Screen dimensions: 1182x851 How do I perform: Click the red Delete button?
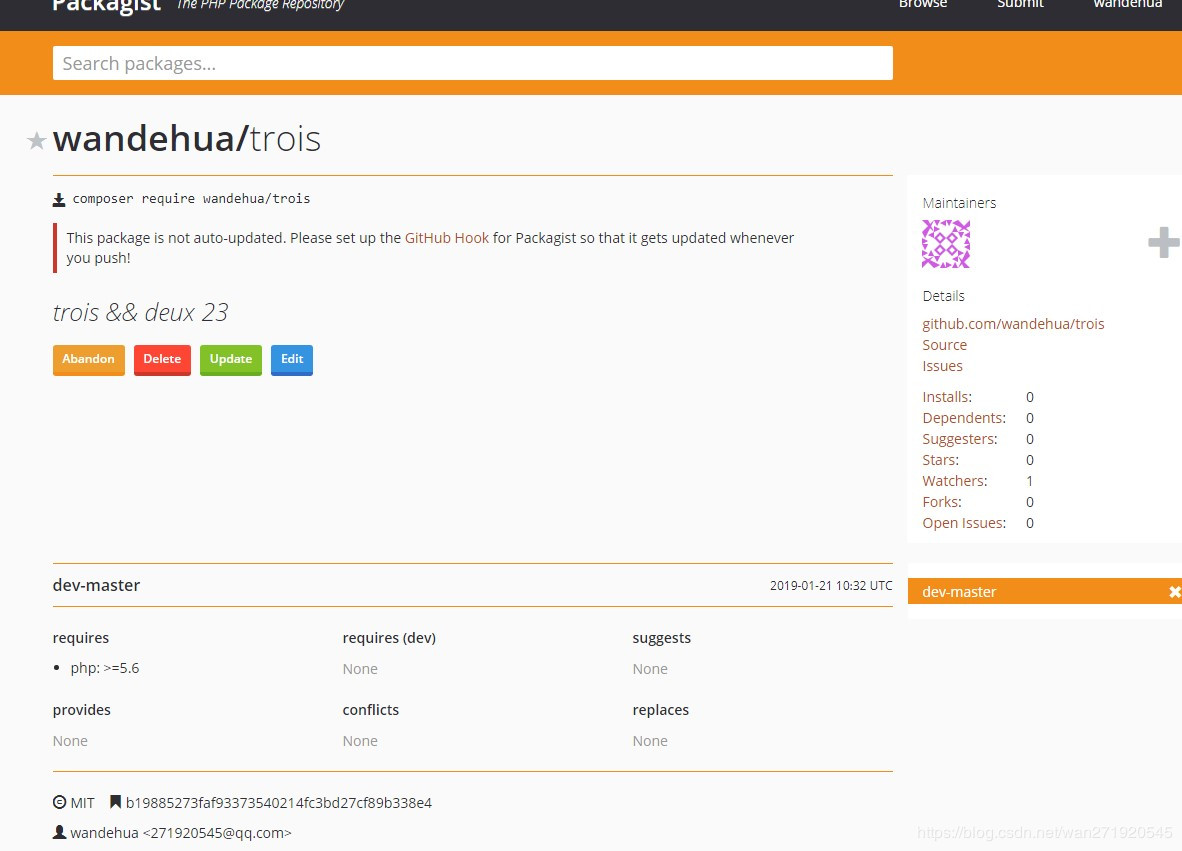coord(162,360)
